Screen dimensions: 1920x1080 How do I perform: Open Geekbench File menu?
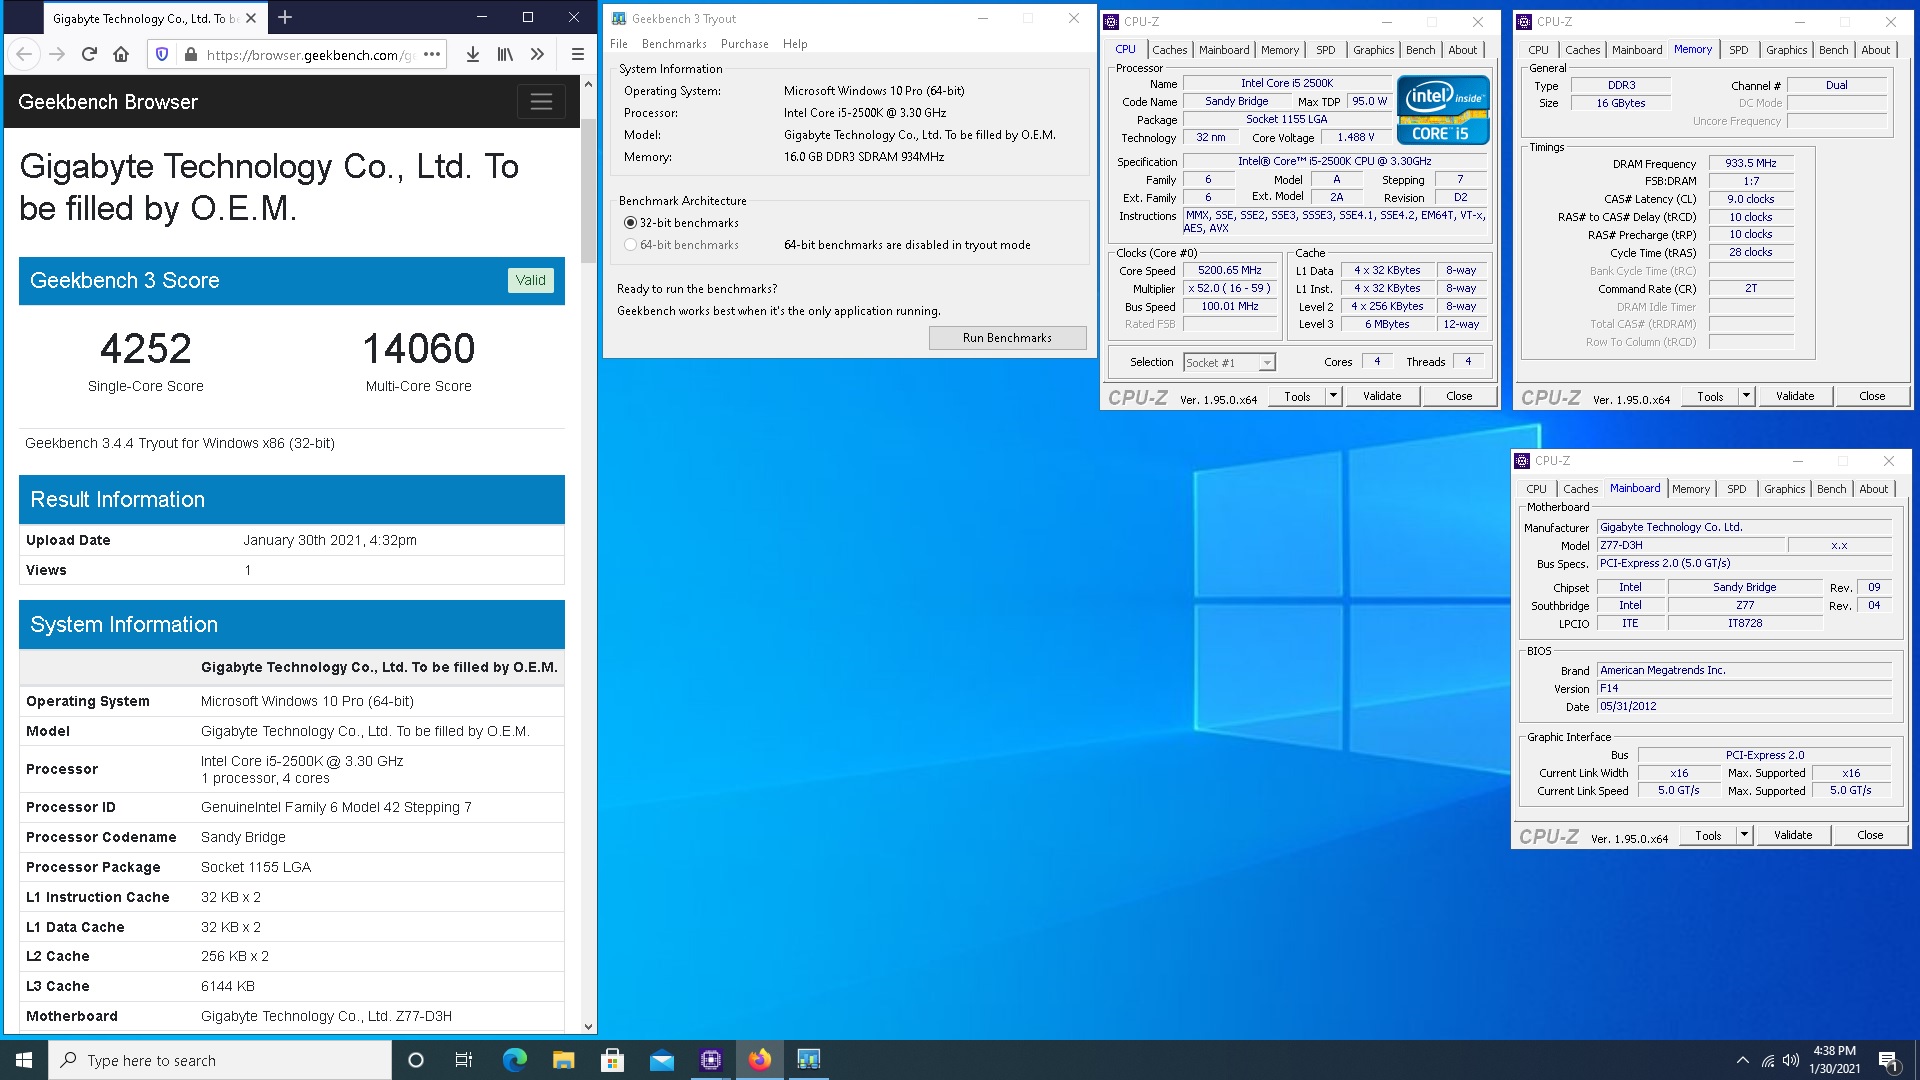619,44
